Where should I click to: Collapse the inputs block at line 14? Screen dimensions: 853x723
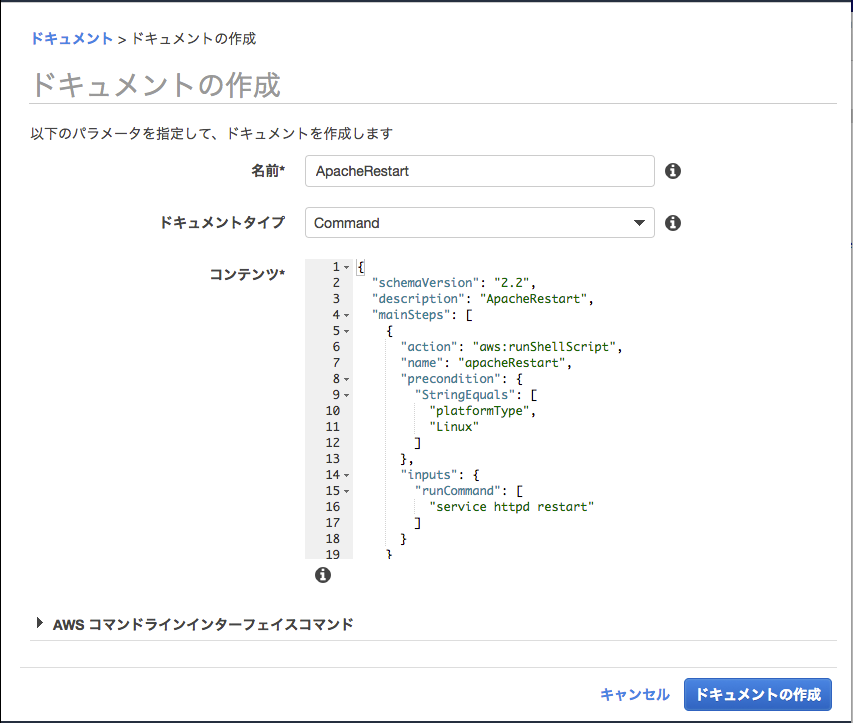346,475
